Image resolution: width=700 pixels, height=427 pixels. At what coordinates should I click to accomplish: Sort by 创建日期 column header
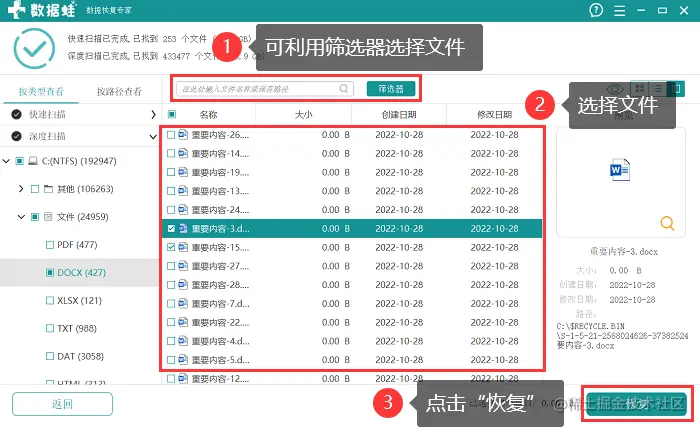tap(399, 115)
